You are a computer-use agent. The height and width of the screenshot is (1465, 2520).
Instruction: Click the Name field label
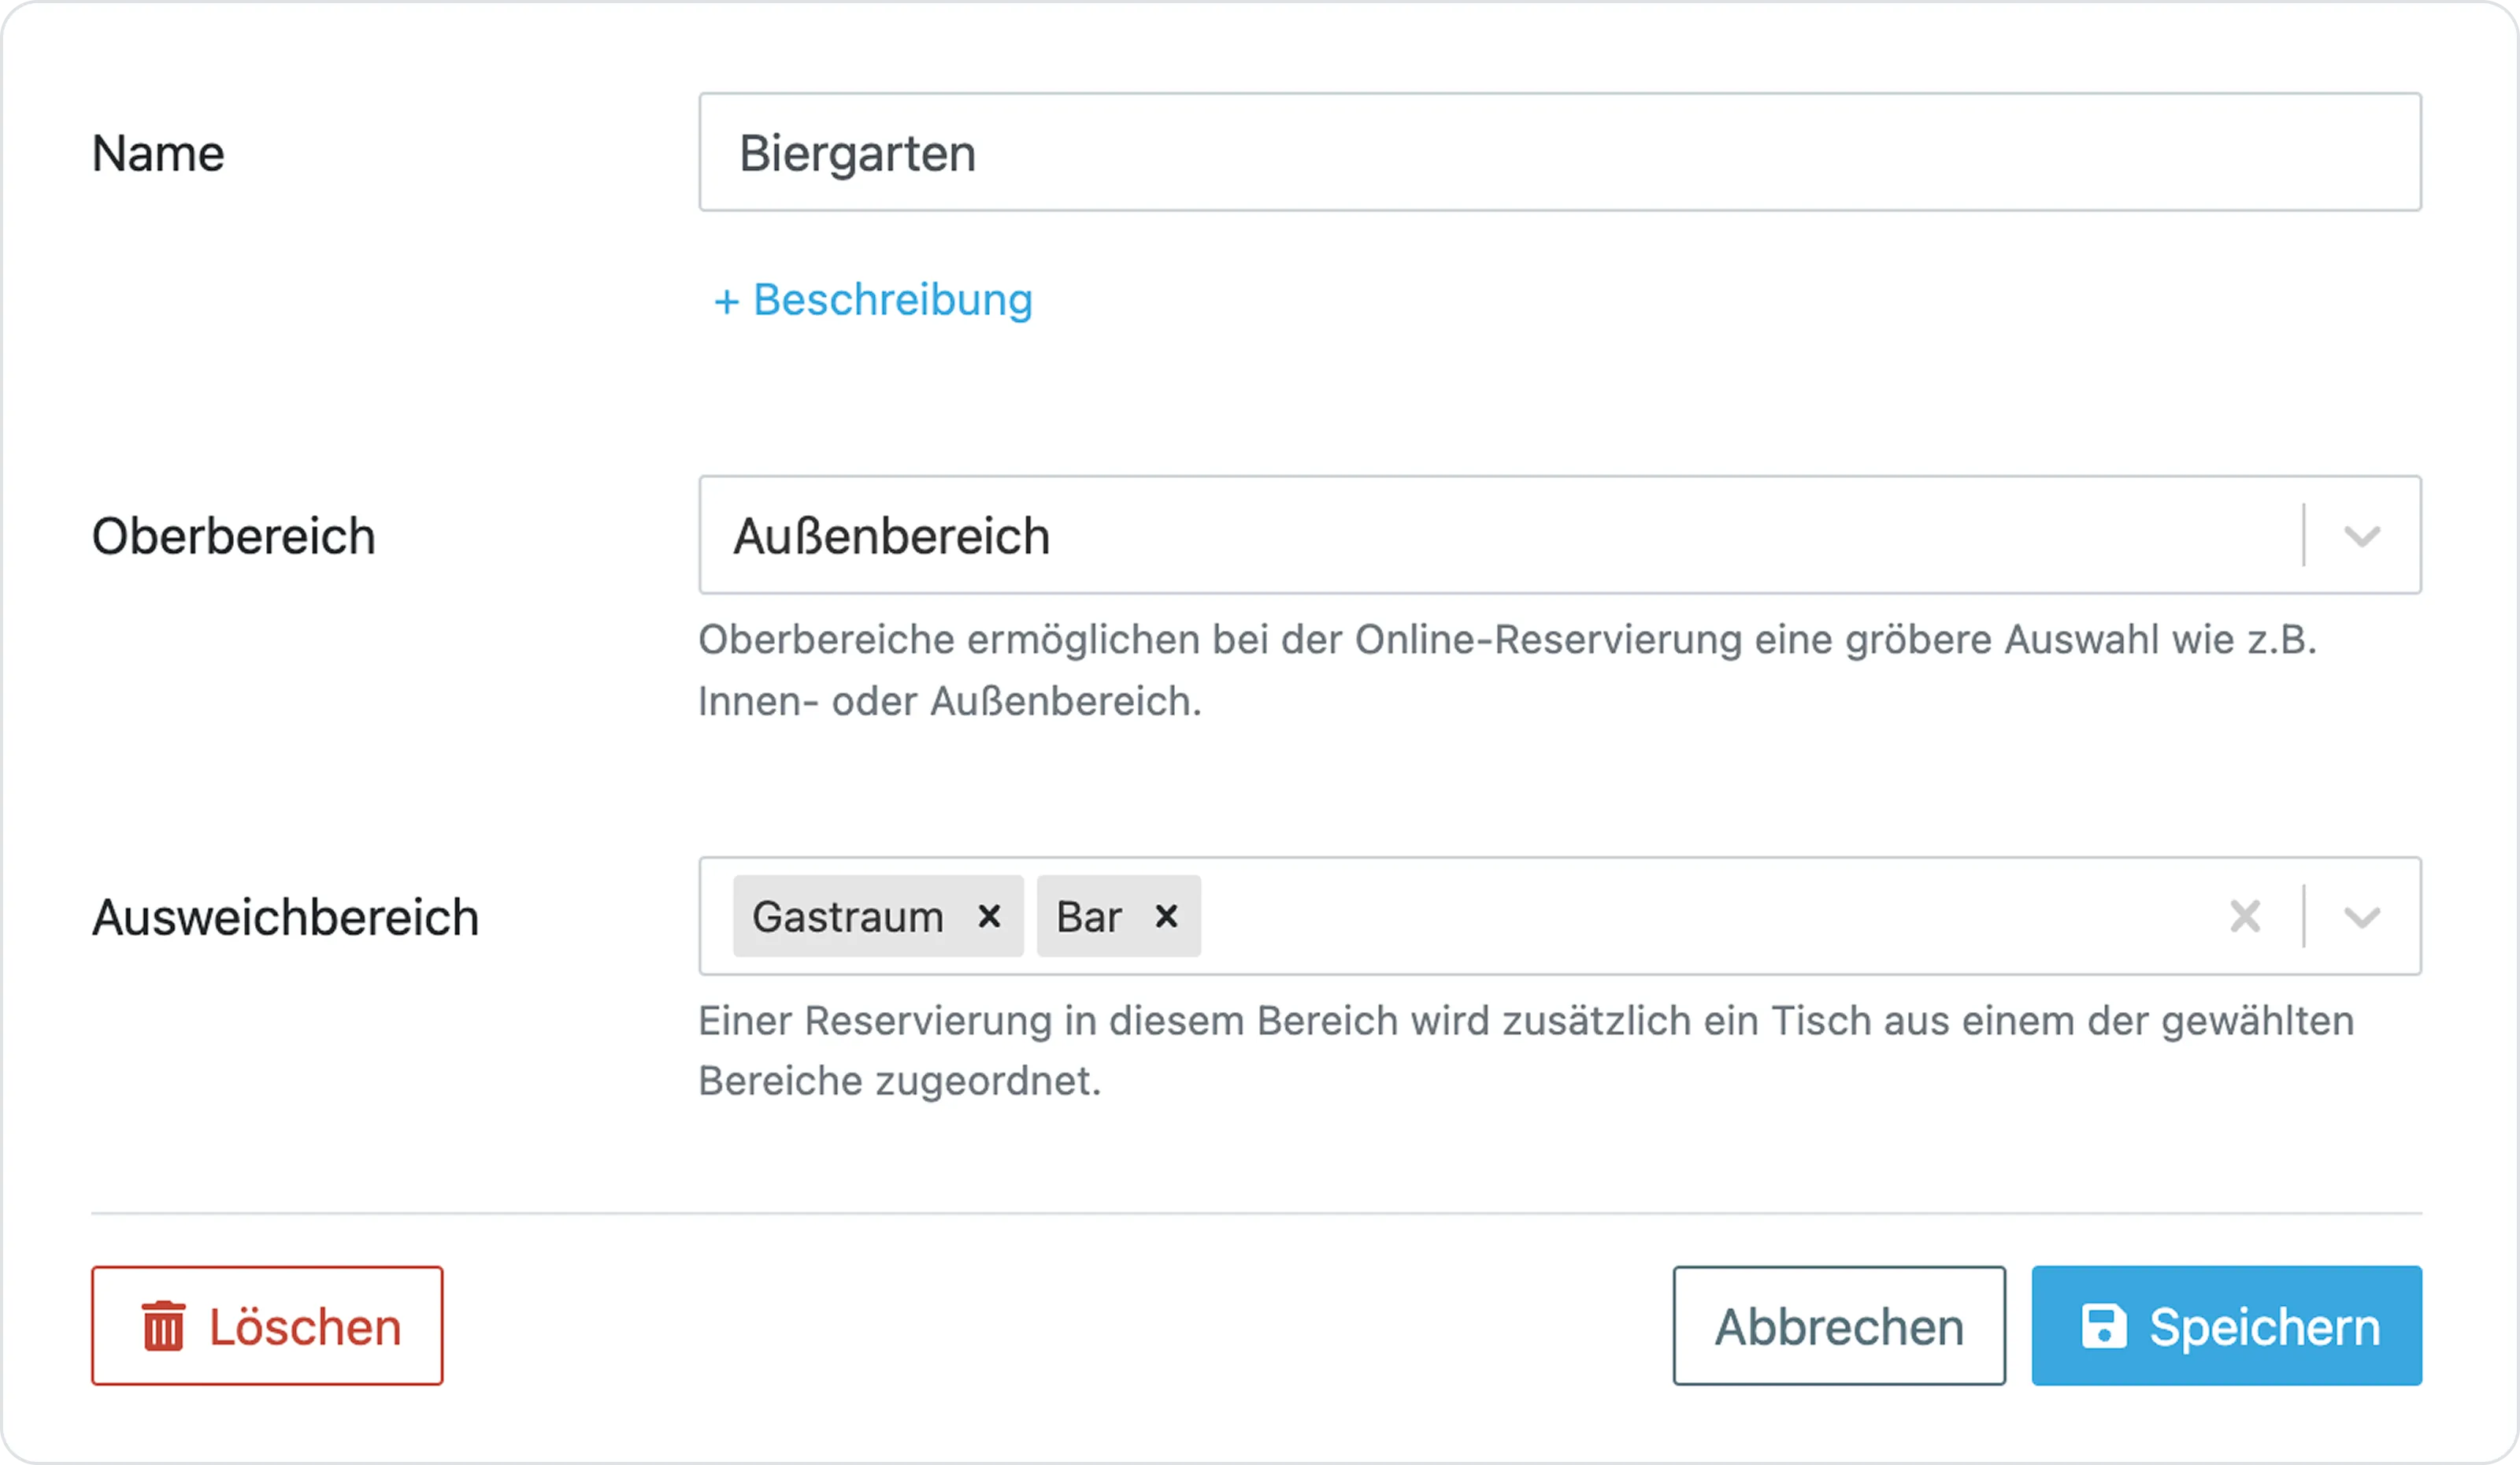(158, 153)
